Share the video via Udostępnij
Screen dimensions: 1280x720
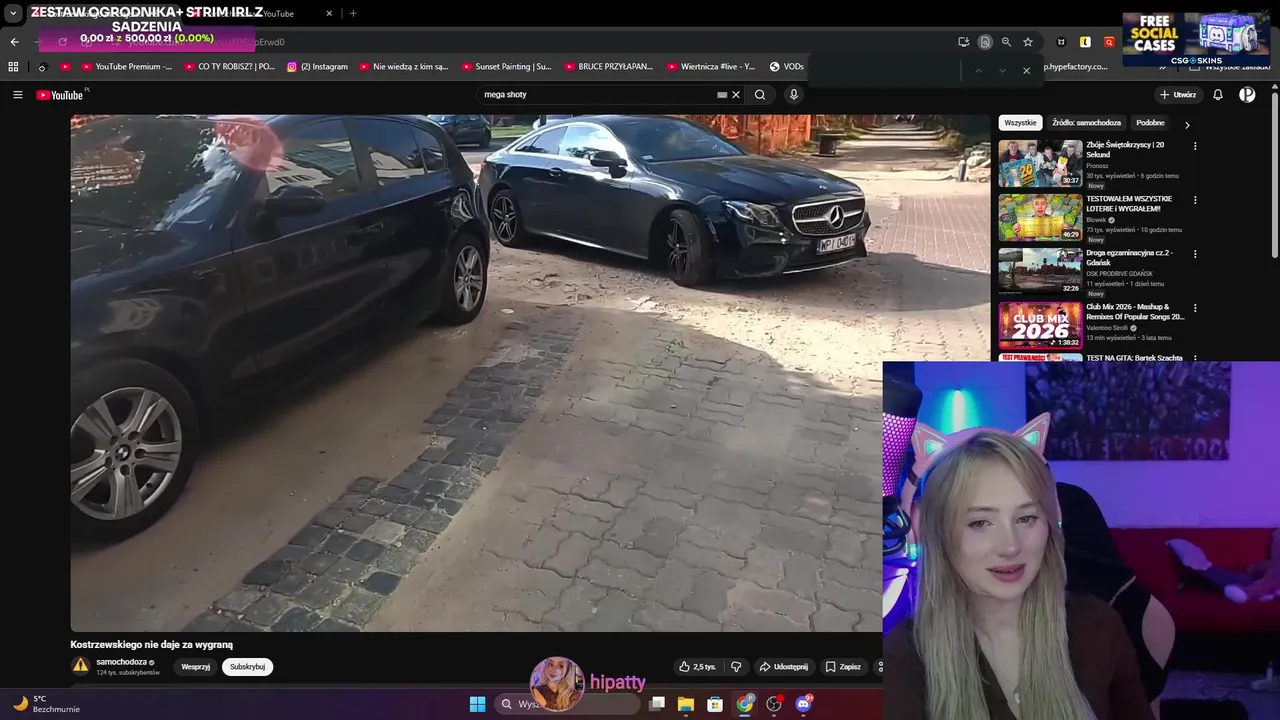click(x=783, y=667)
